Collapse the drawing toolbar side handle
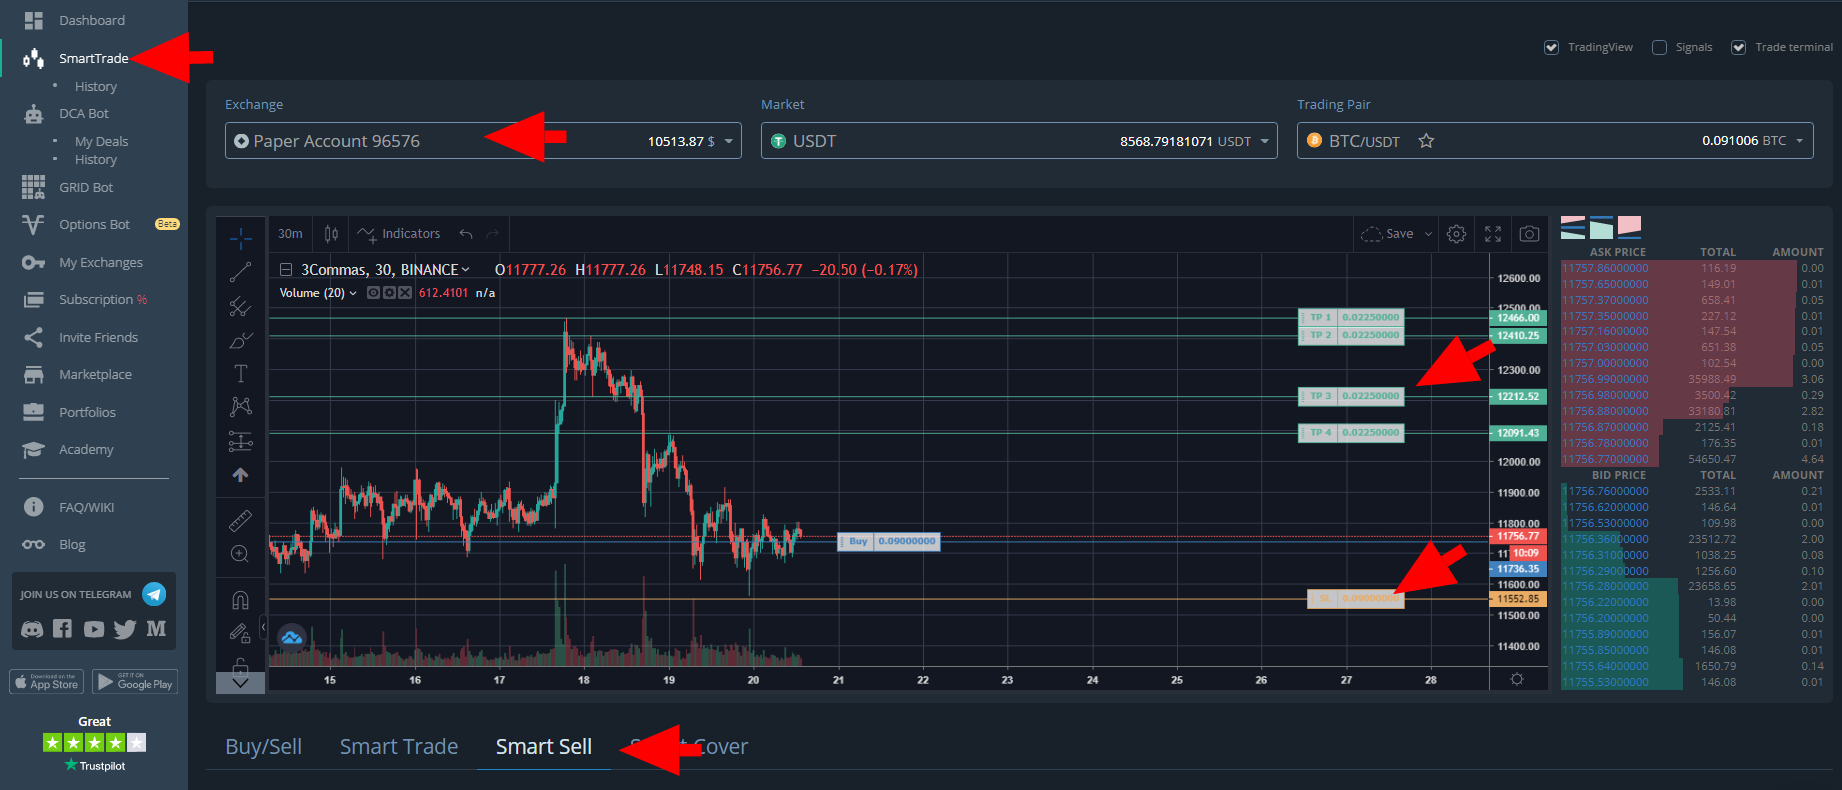 (x=263, y=627)
